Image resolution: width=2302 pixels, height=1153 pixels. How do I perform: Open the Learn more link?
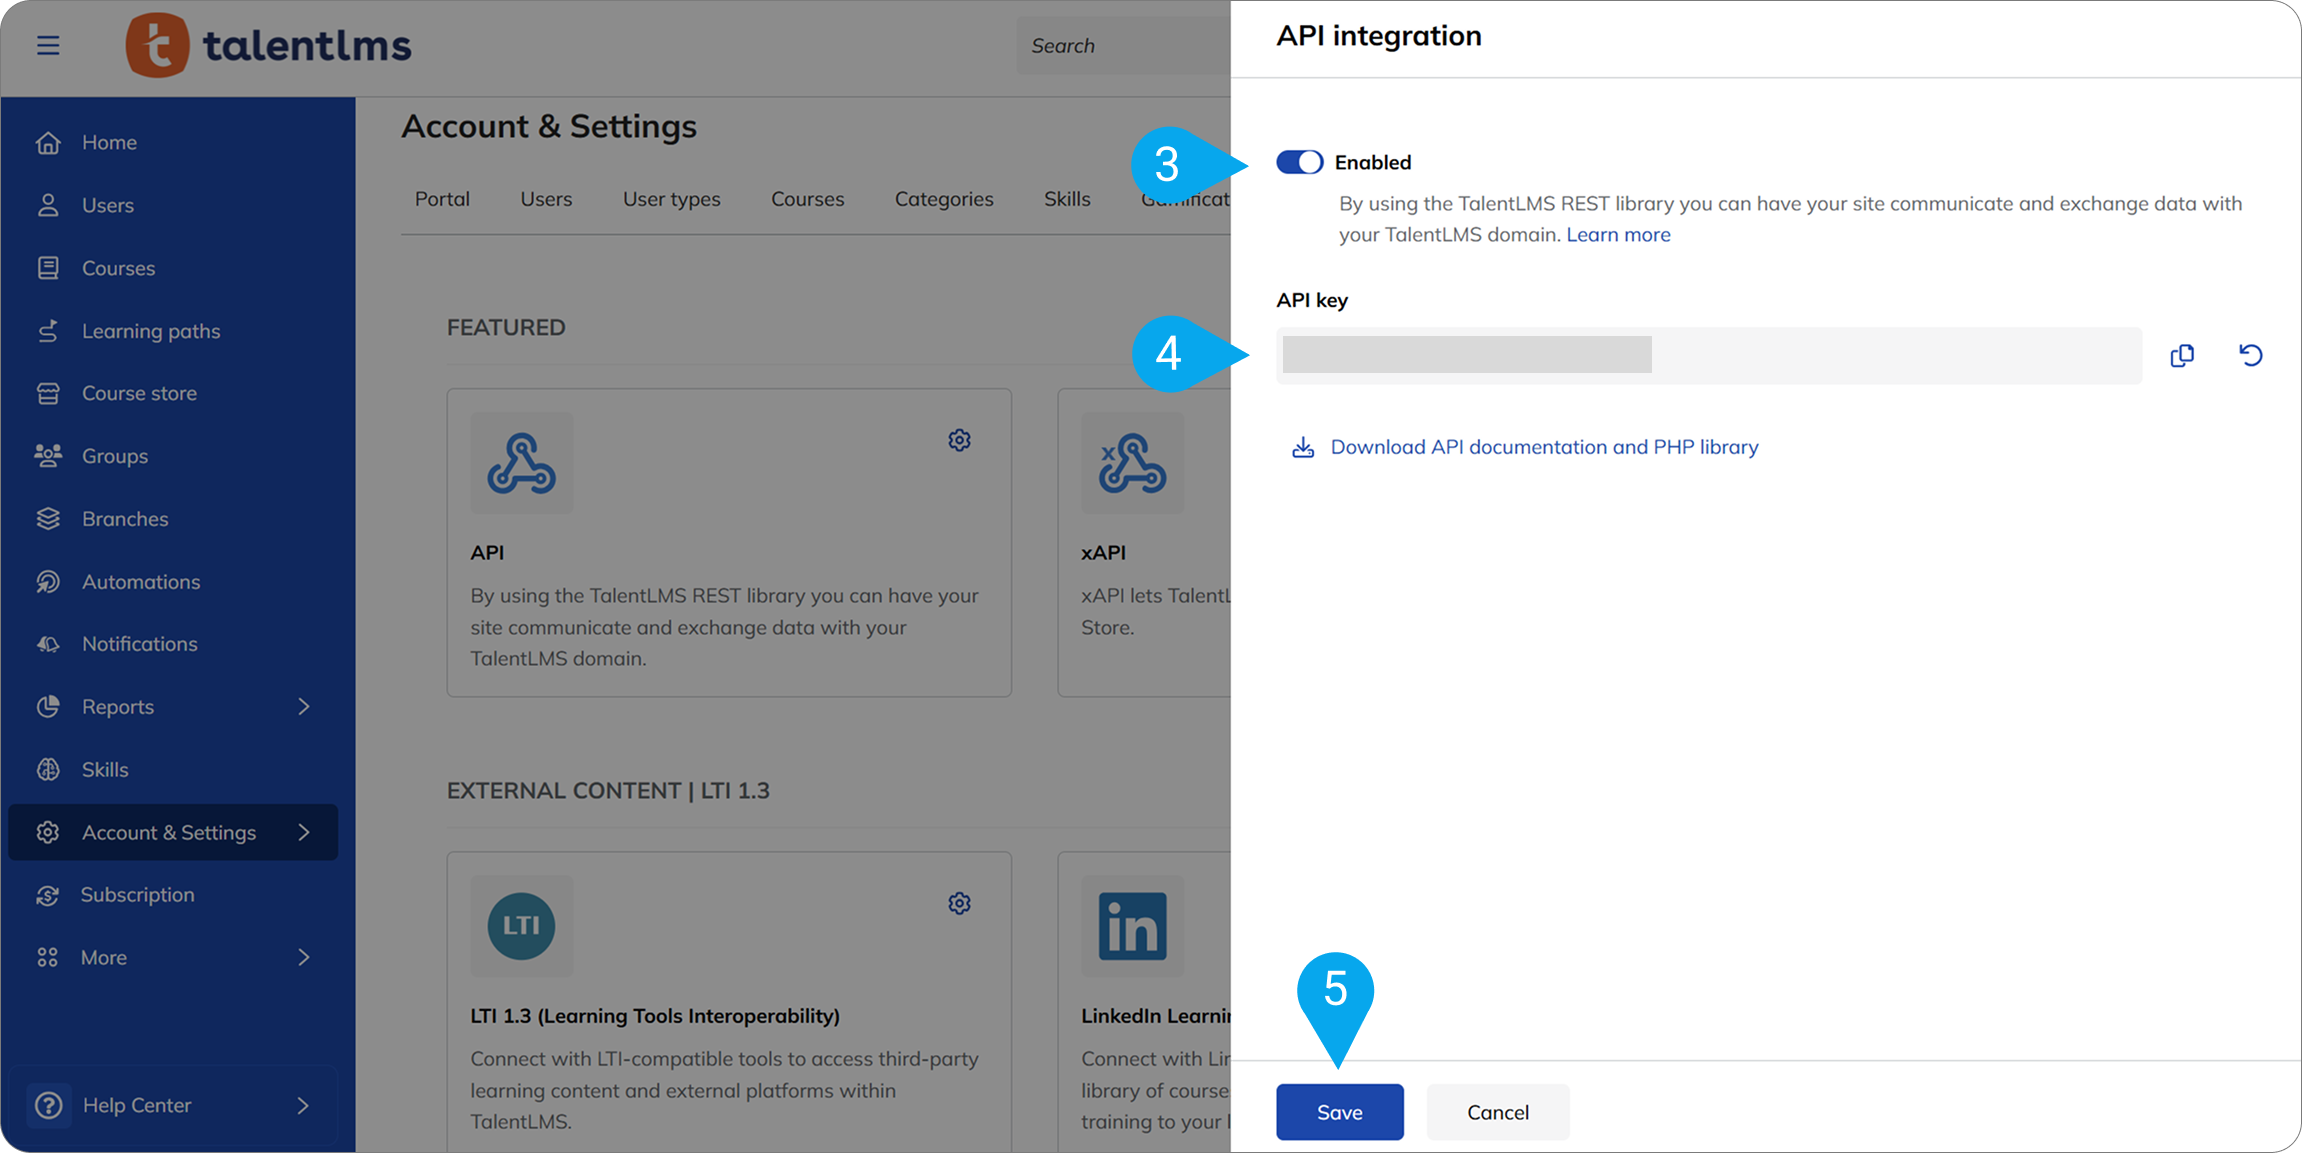[x=1618, y=235]
